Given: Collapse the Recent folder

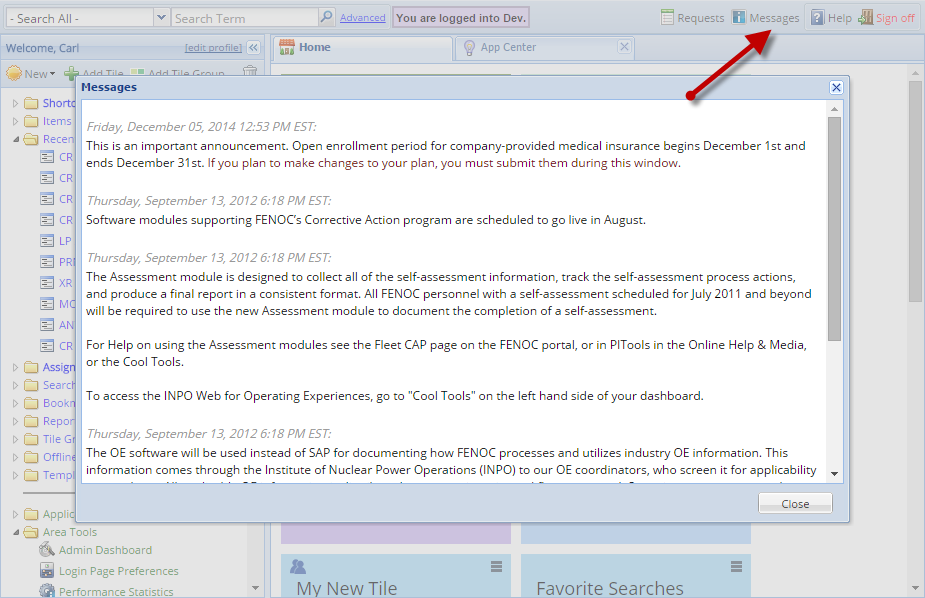Looking at the screenshot, I should pos(16,139).
